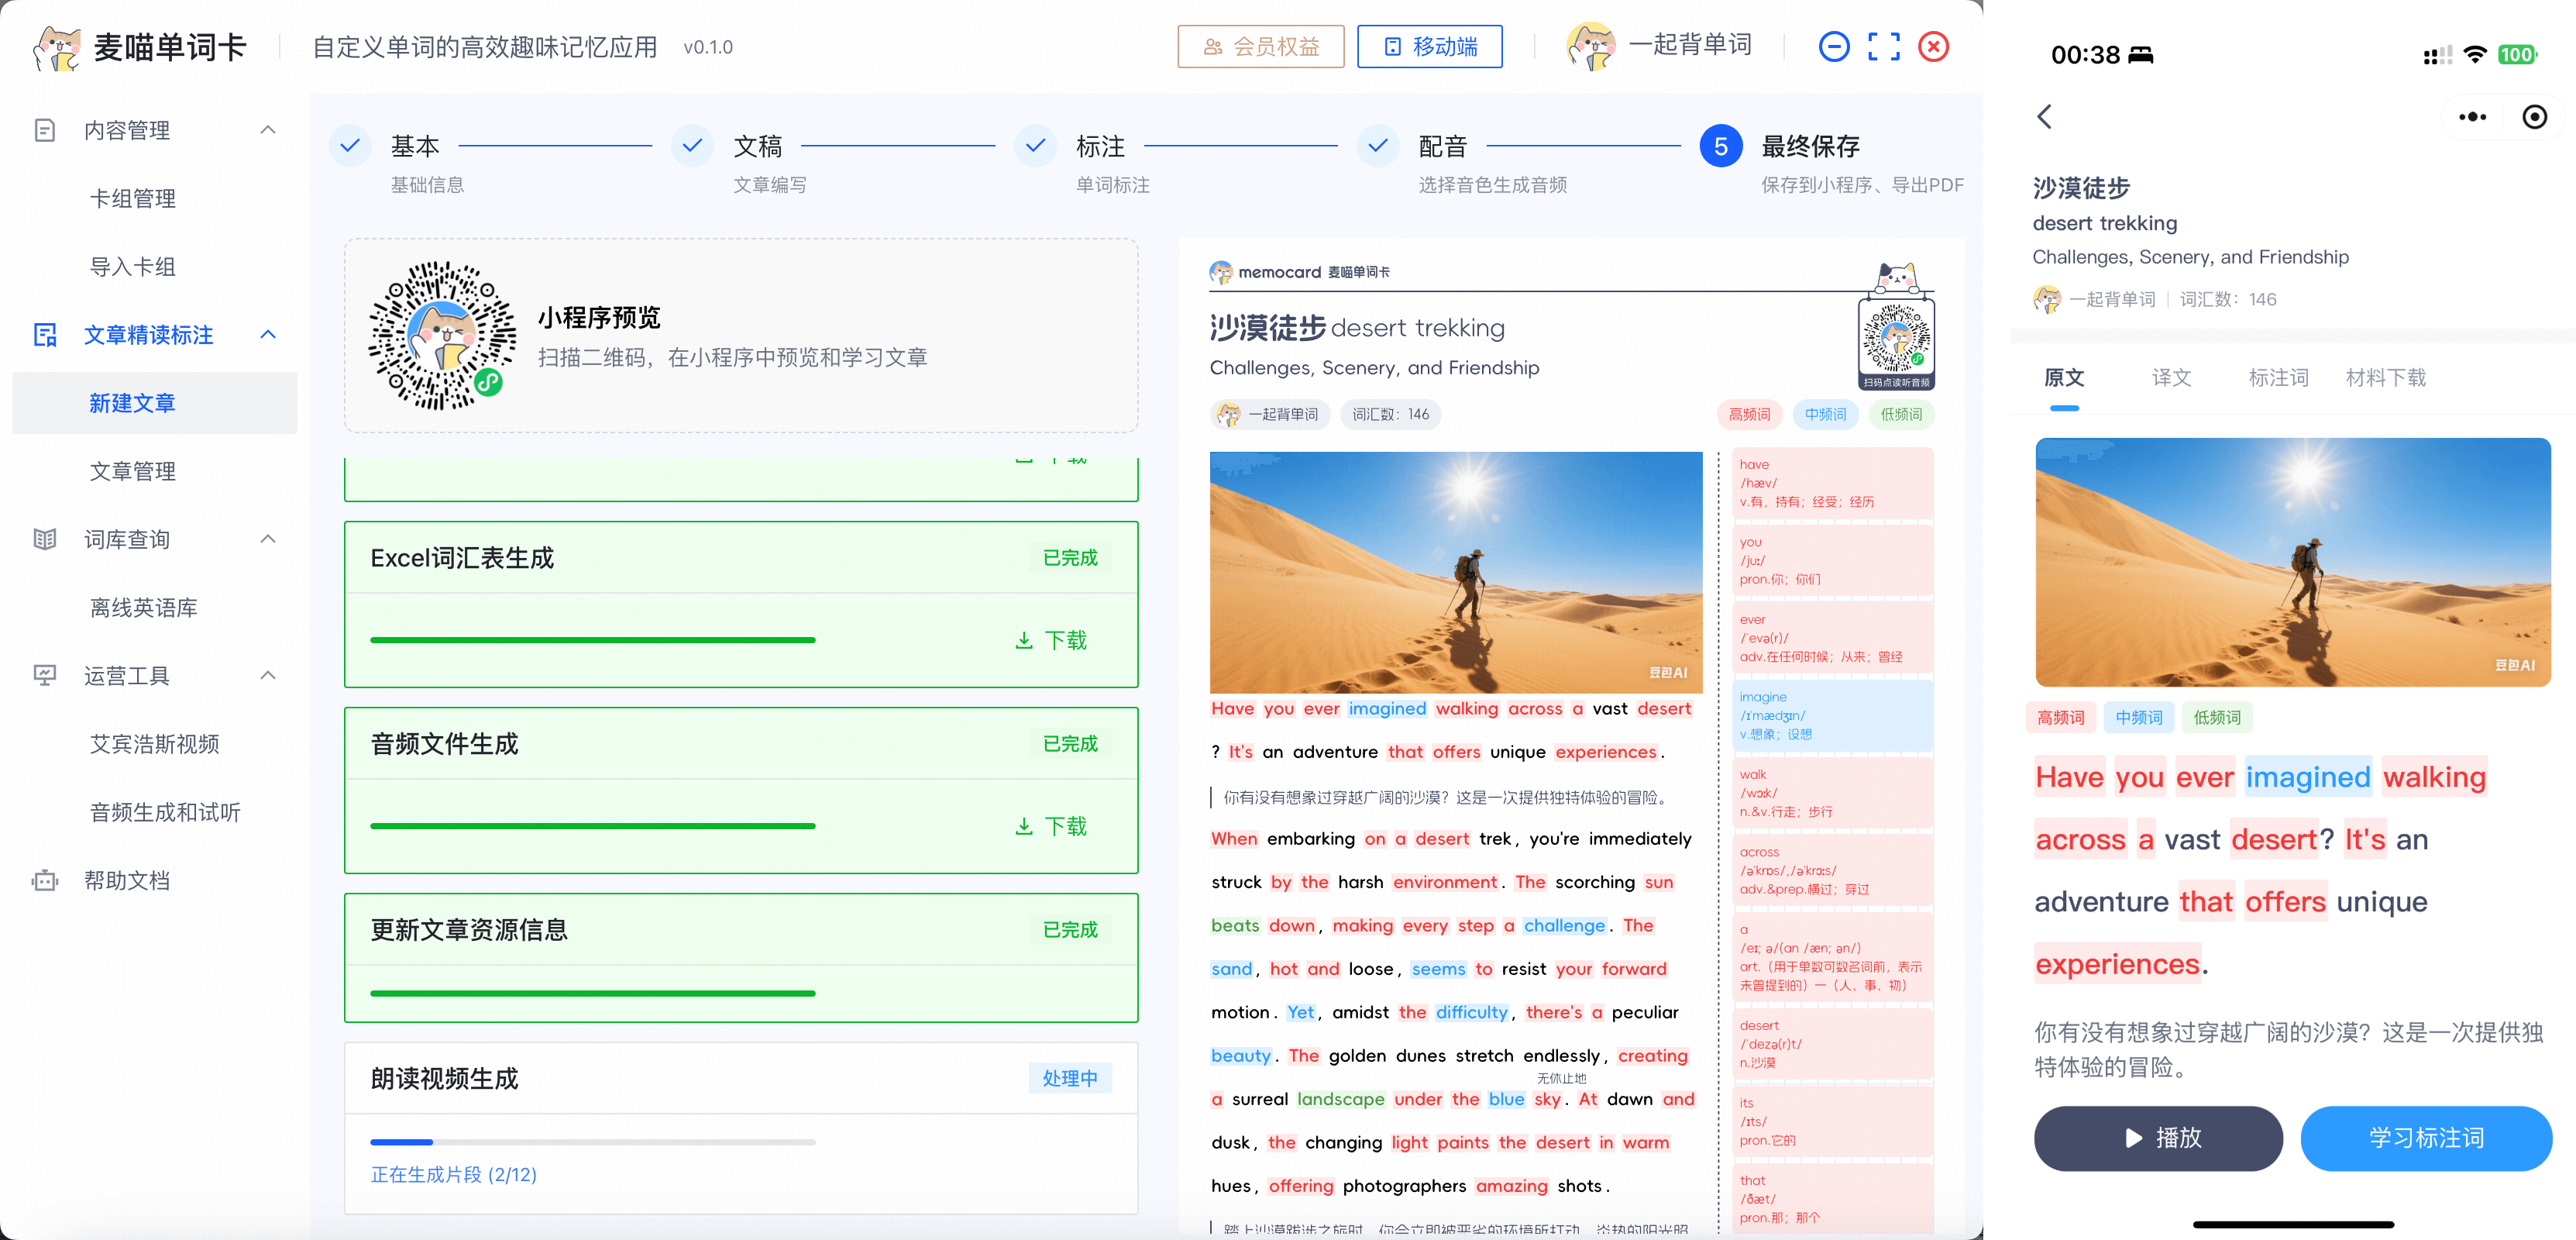Click the 帮助文档 robot icon

point(45,880)
